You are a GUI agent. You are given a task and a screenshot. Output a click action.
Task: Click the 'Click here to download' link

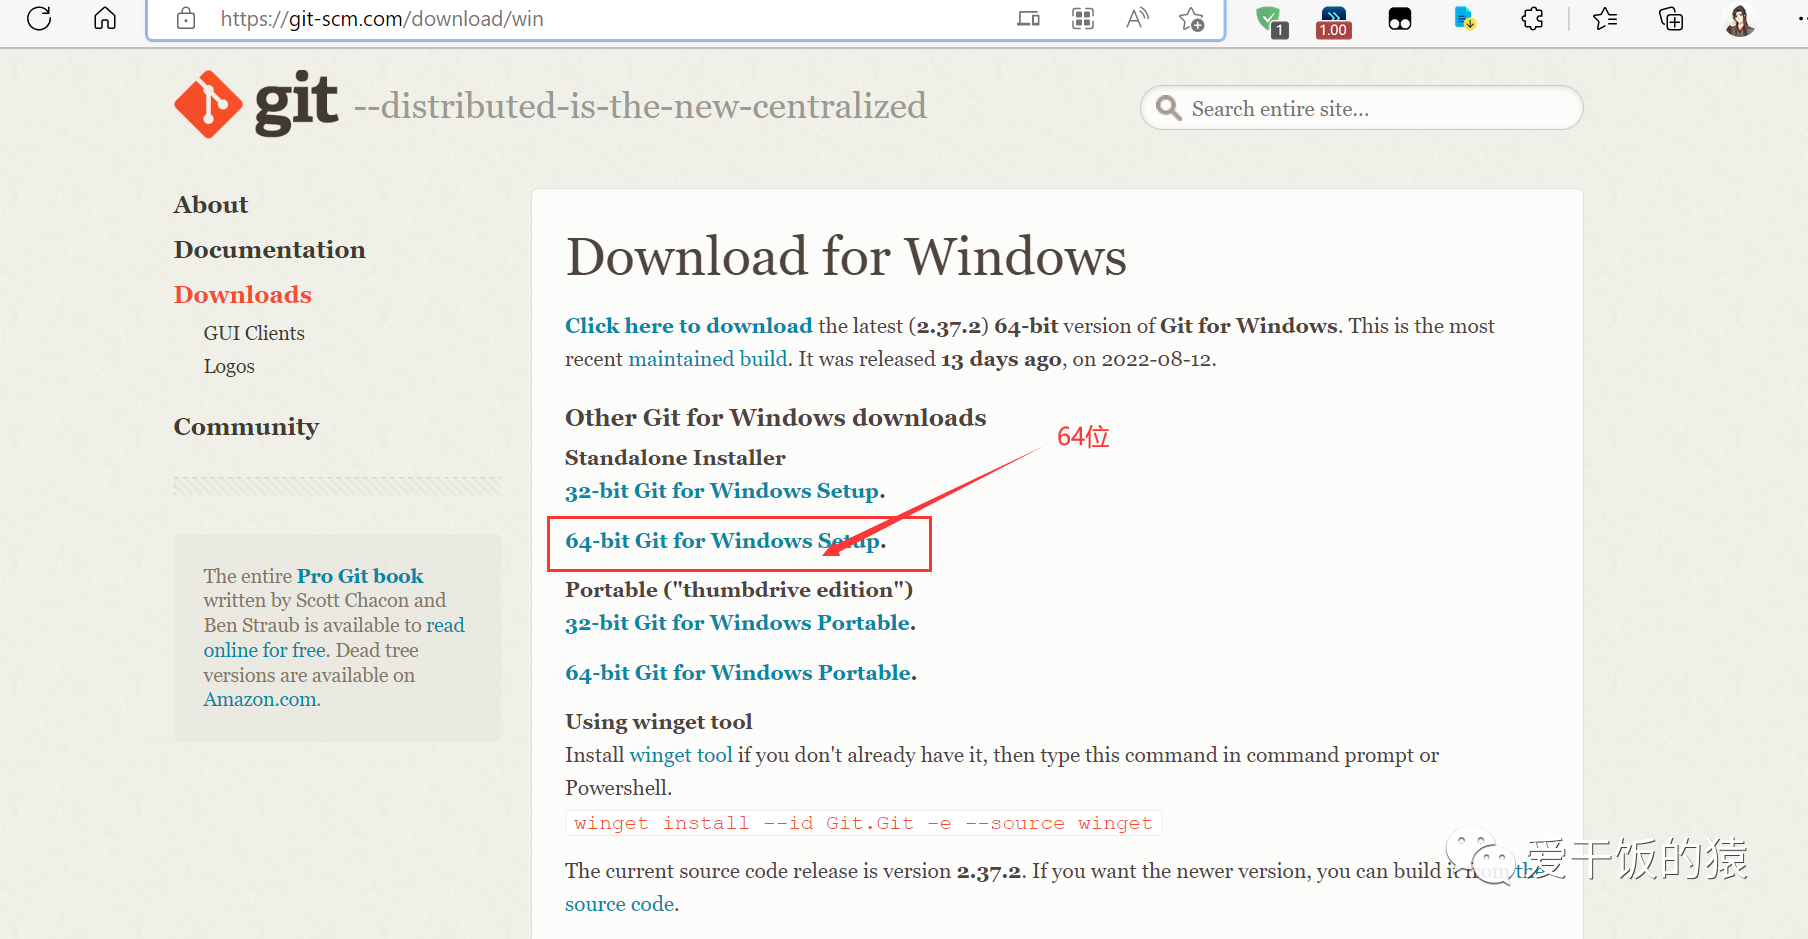coord(688,326)
